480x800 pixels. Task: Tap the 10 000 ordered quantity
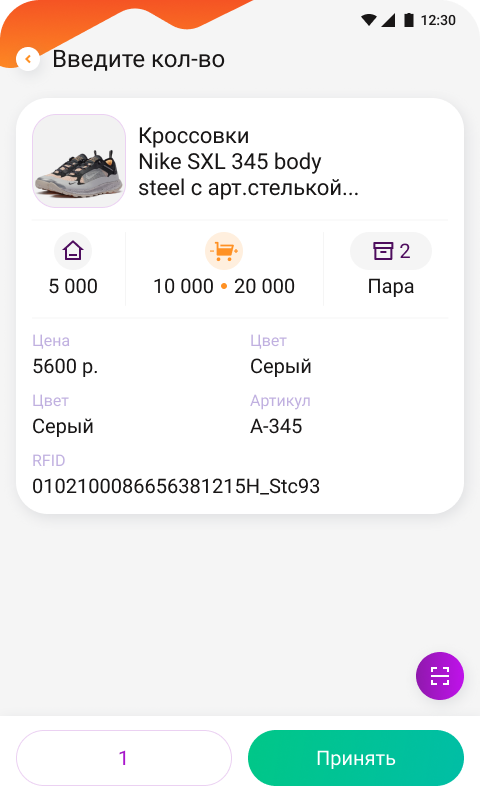184,286
